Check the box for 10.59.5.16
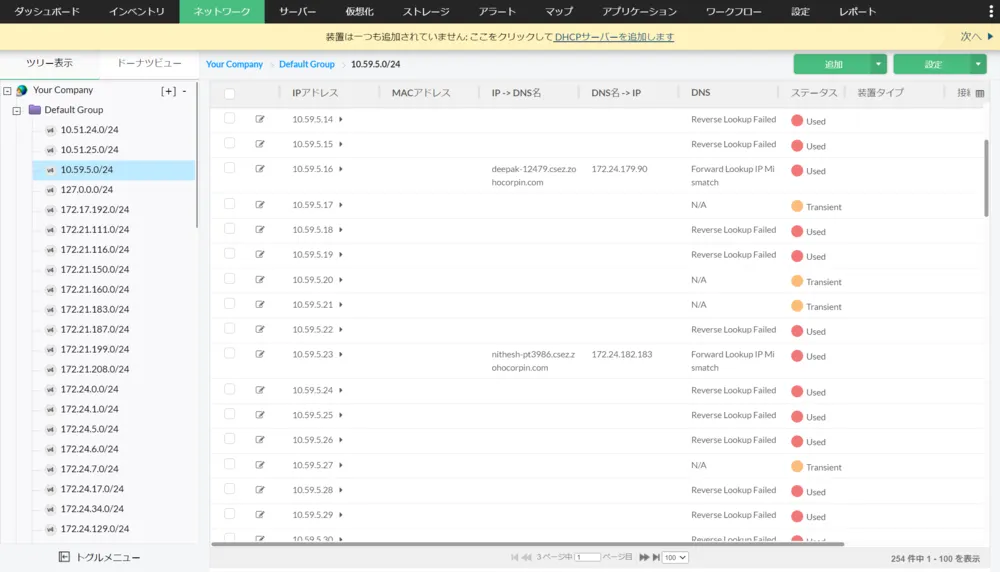Viewport: 1000px width, 572px height. pos(230,168)
